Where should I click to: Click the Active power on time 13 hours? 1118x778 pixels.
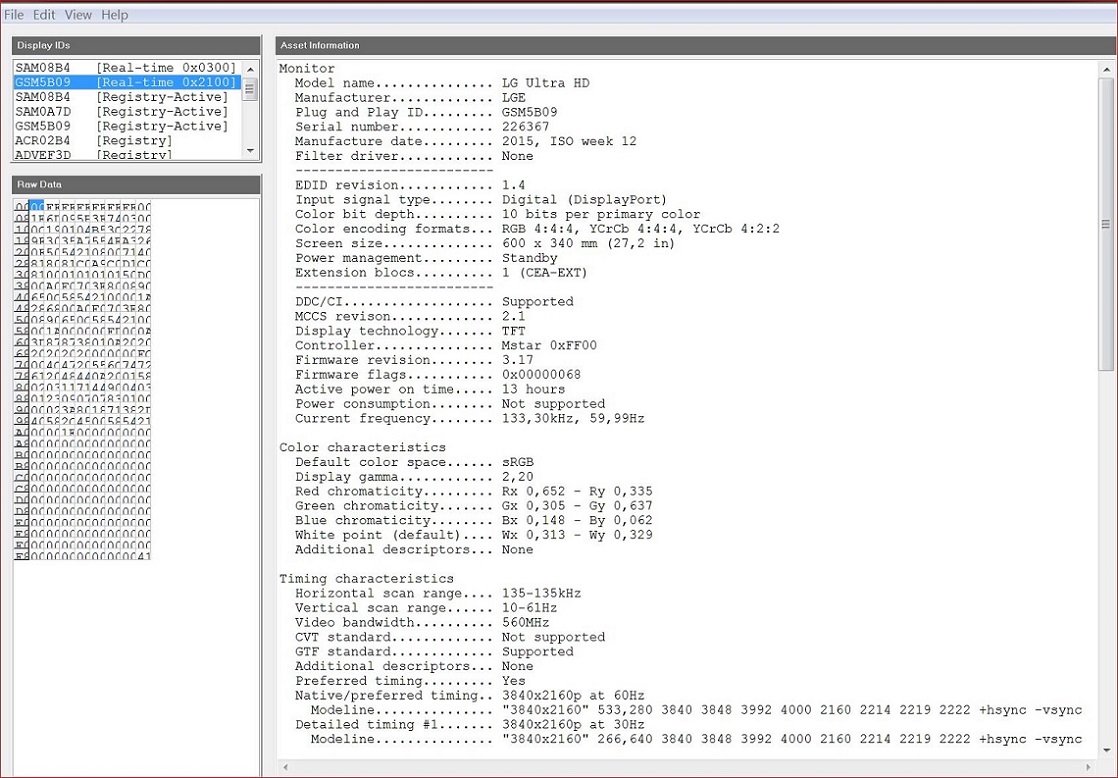click(533, 389)
